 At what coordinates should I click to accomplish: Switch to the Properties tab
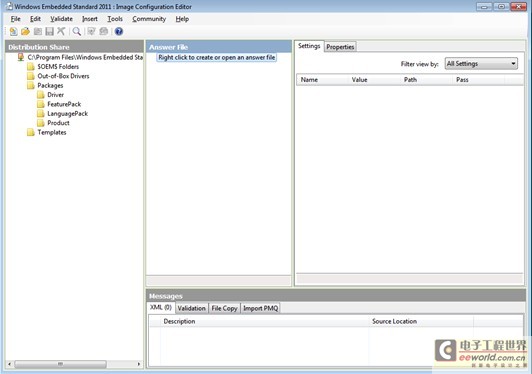pos(340,47)
